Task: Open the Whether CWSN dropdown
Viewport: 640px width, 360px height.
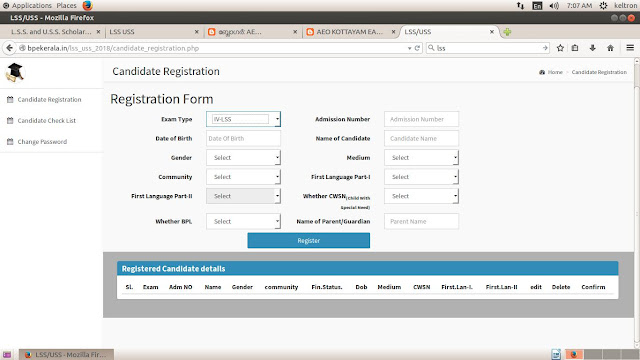Action: (421, 196)
